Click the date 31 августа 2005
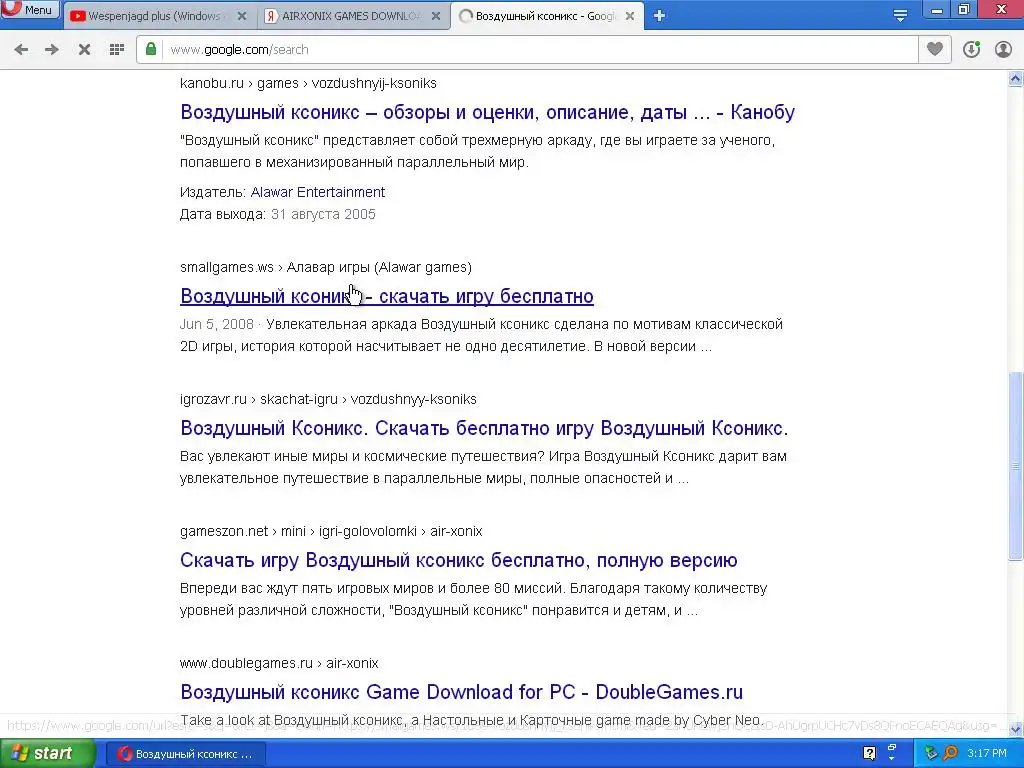This screenshot has height=768, width=1024. [x=323, y=214]
